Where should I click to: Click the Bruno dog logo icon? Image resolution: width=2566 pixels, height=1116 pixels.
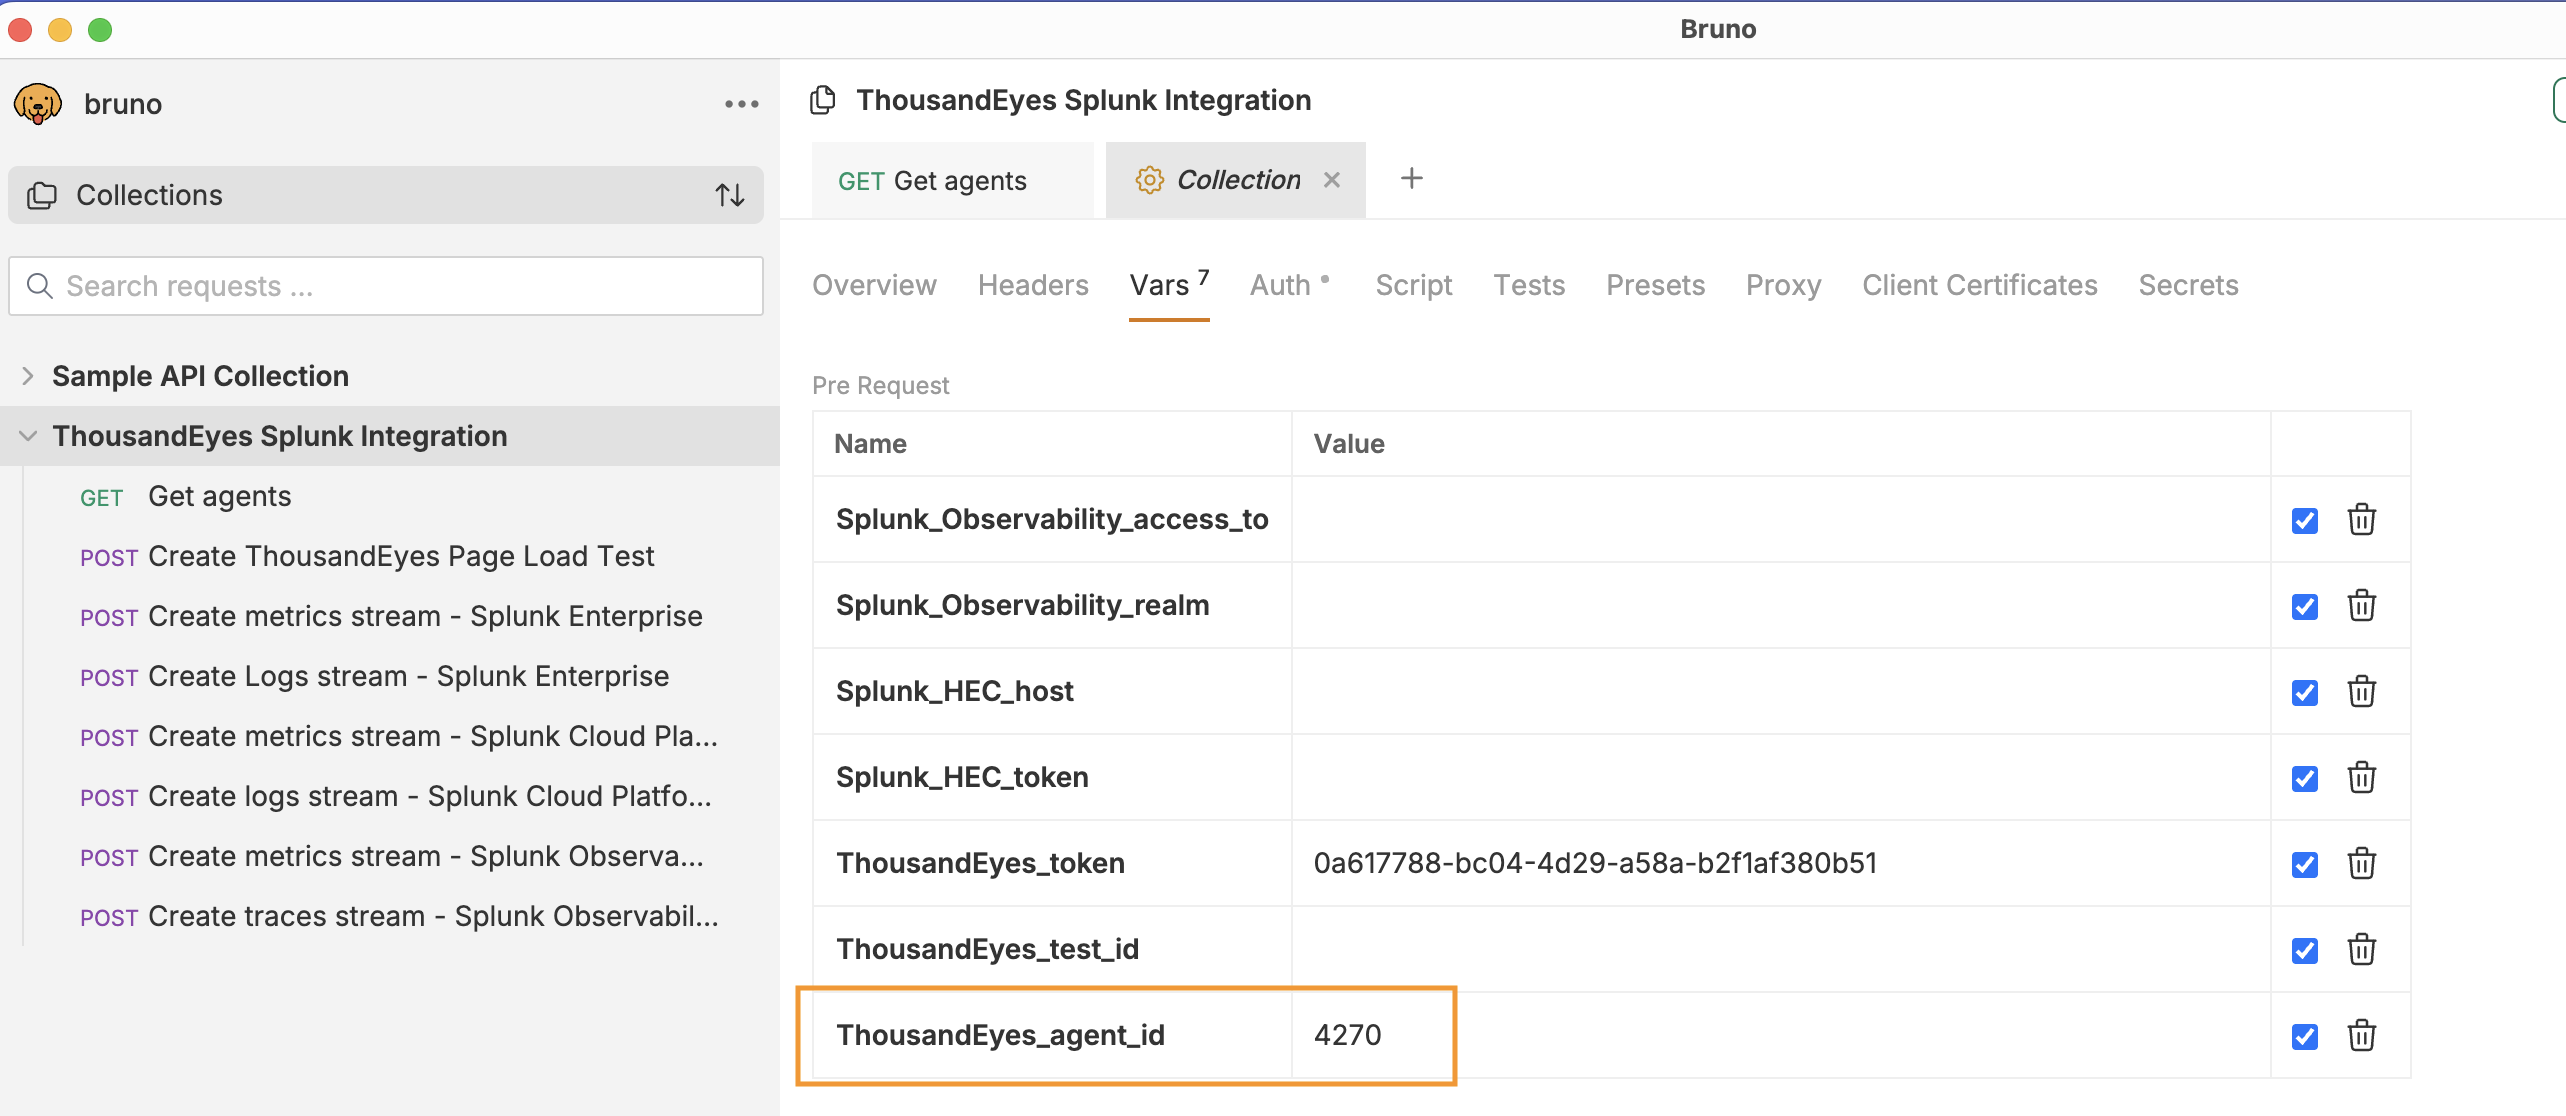(38, 104)
